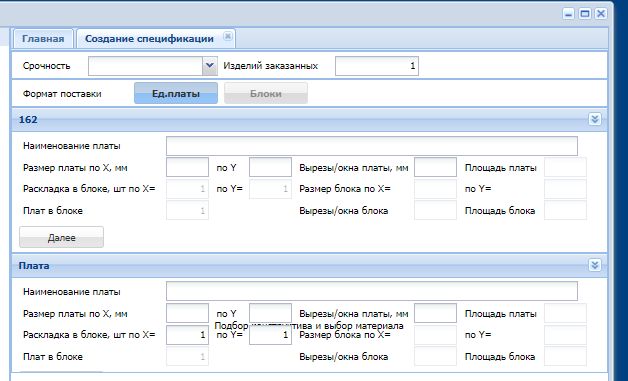The image size is (628, 381).
Task: Click Вырезы/окна блока field in Плата panel
Action: [x=435, y=357]
